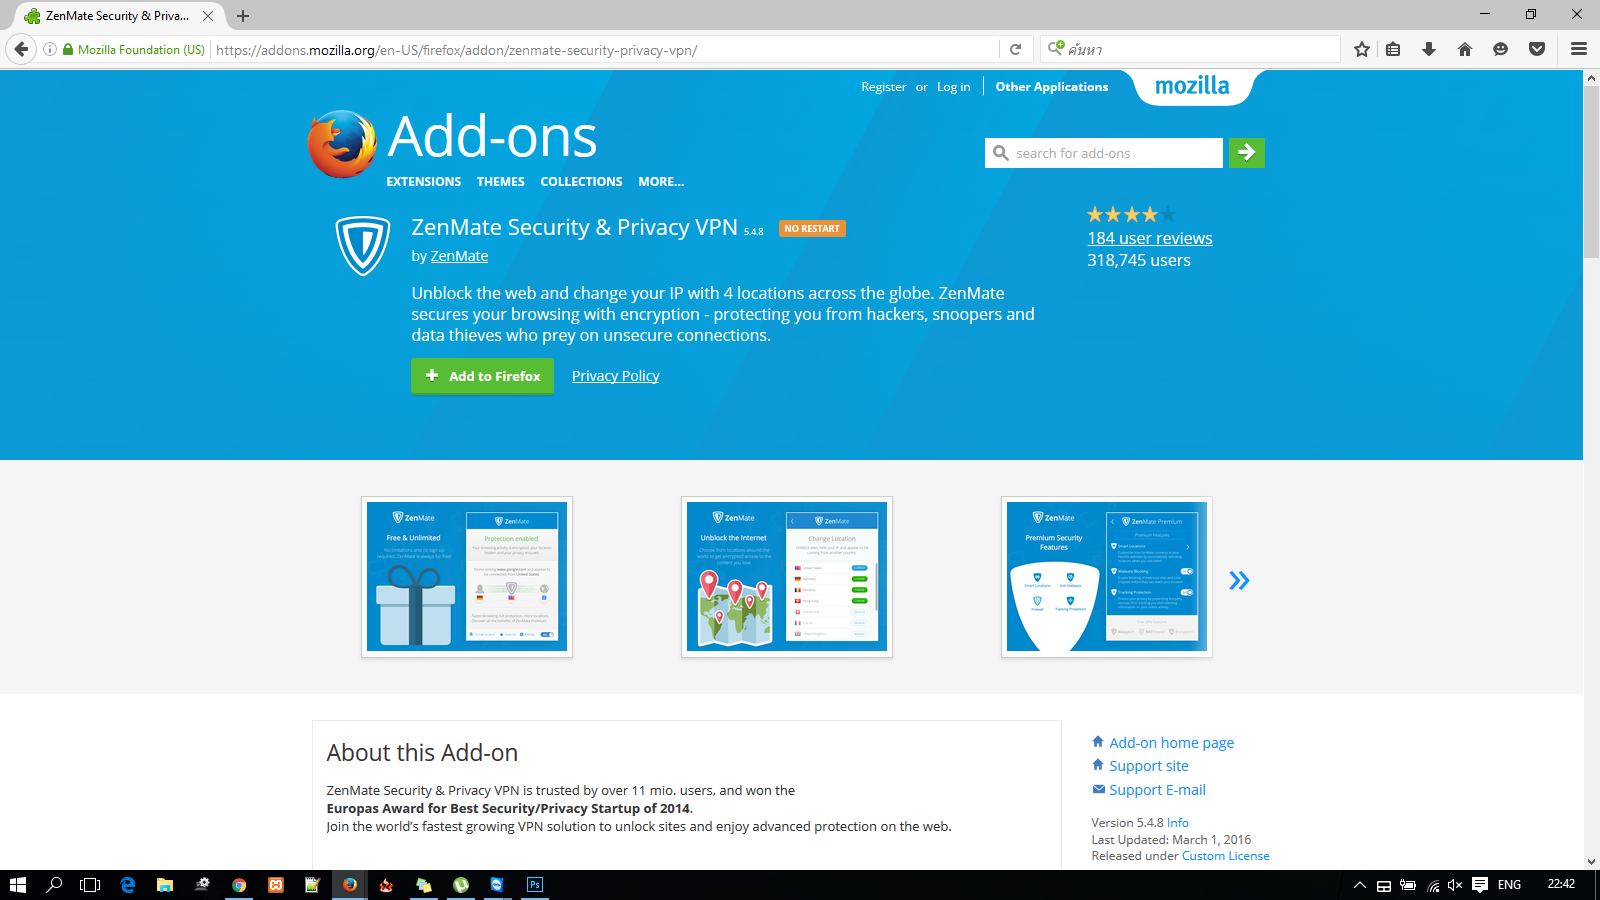
Task: Open Unblock the Internet screenshot thumbnail
Action: click(787, 577)
